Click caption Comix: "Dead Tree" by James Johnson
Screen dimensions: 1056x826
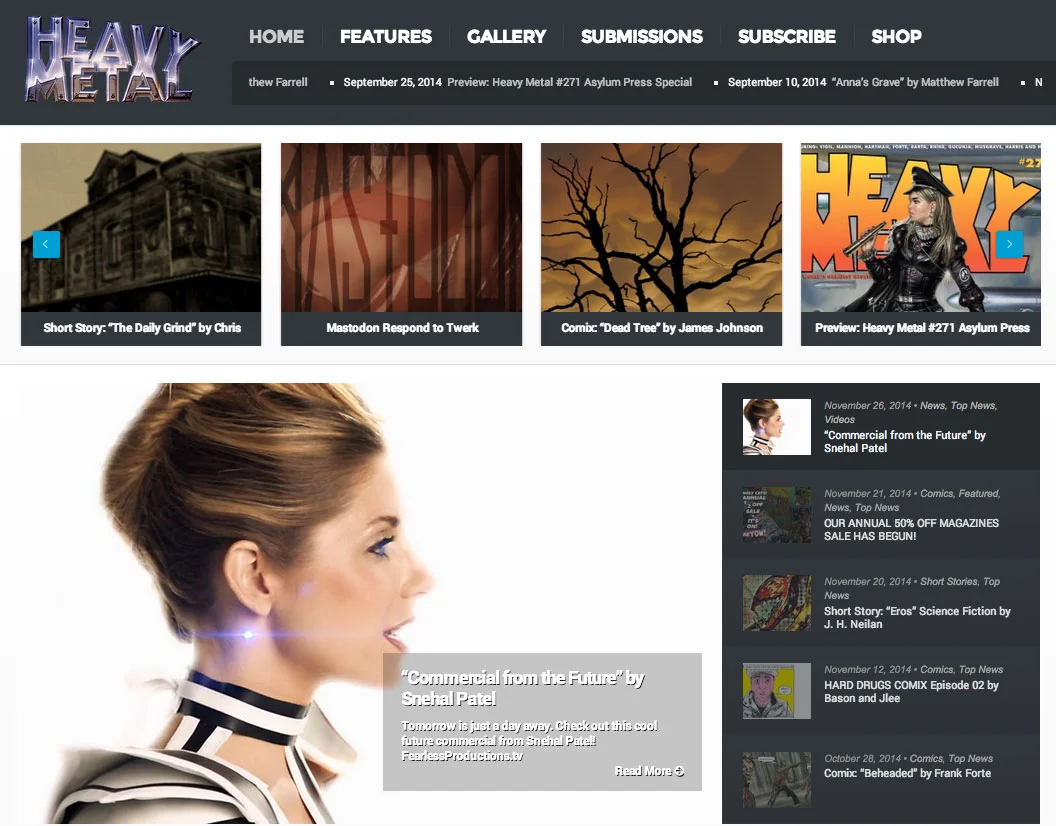pyautogui.click(x=662, y=328)
